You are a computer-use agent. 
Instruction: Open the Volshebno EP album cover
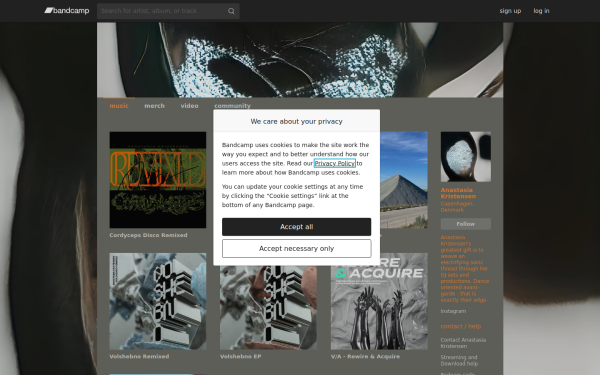[x=268, y=307]
